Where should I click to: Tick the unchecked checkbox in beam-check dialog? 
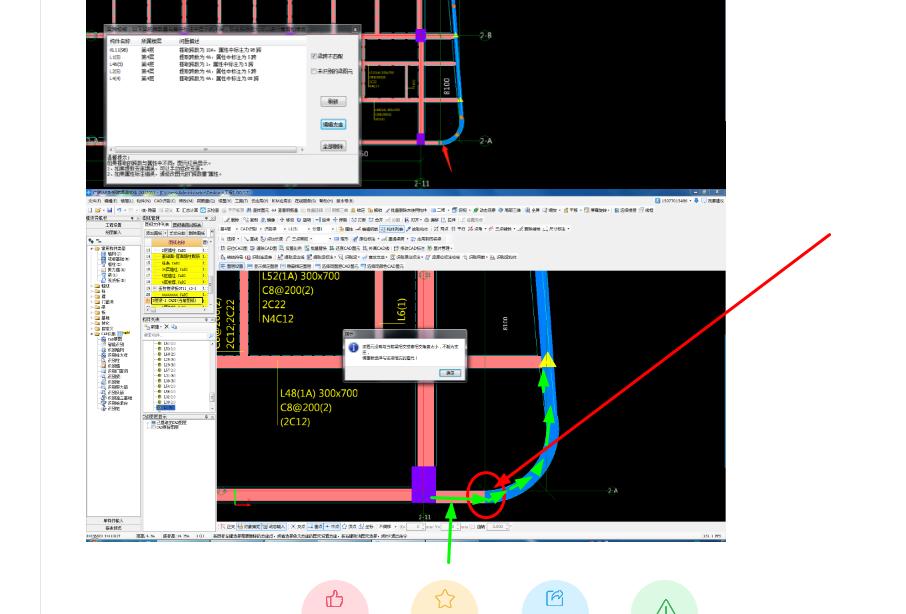pos(314,71)
